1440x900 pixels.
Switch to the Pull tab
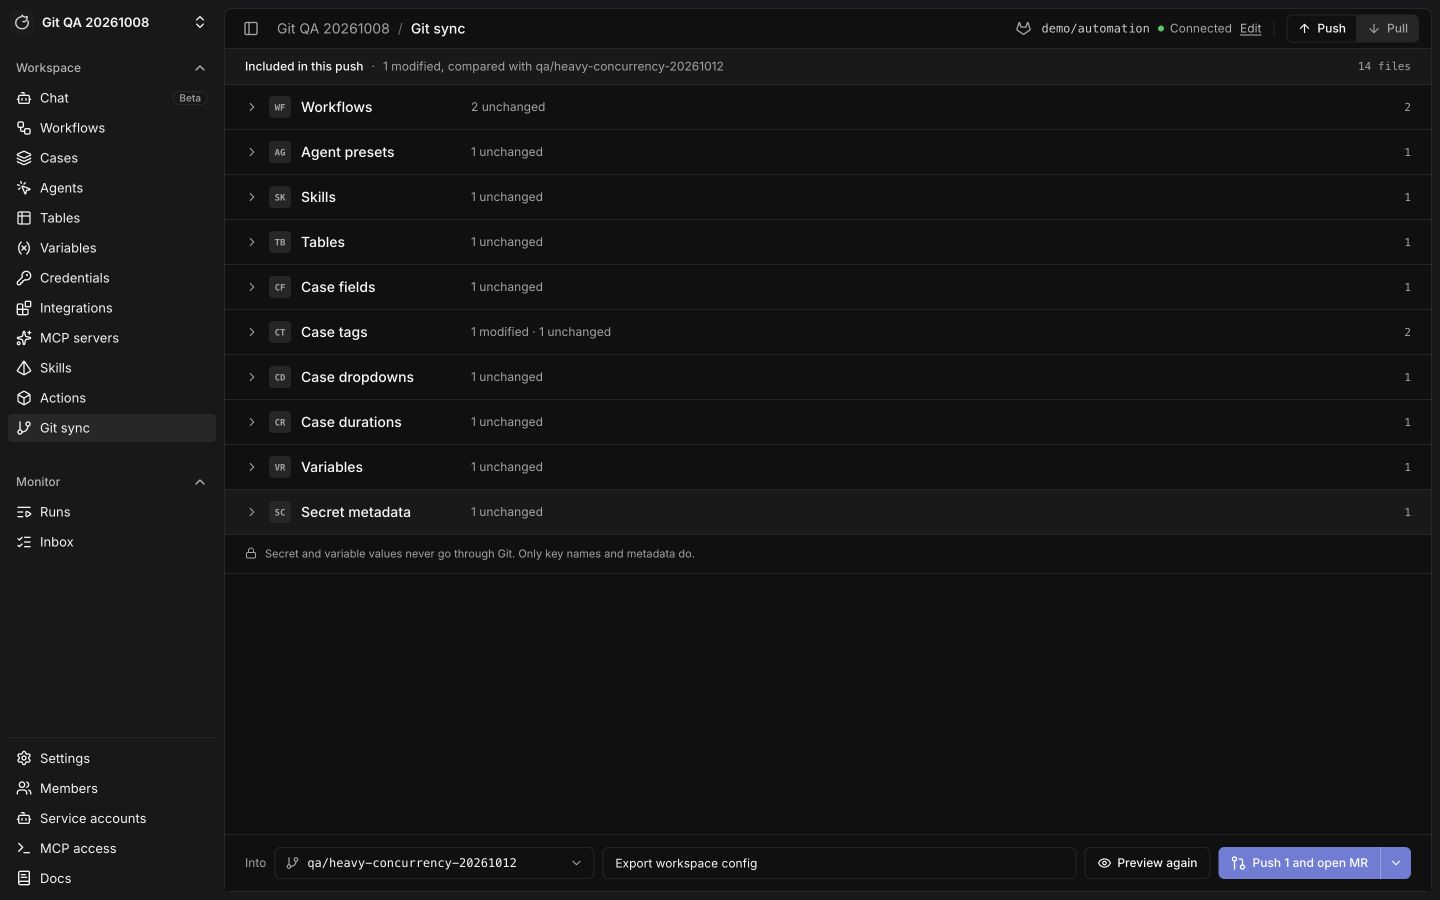point(1387,29)
